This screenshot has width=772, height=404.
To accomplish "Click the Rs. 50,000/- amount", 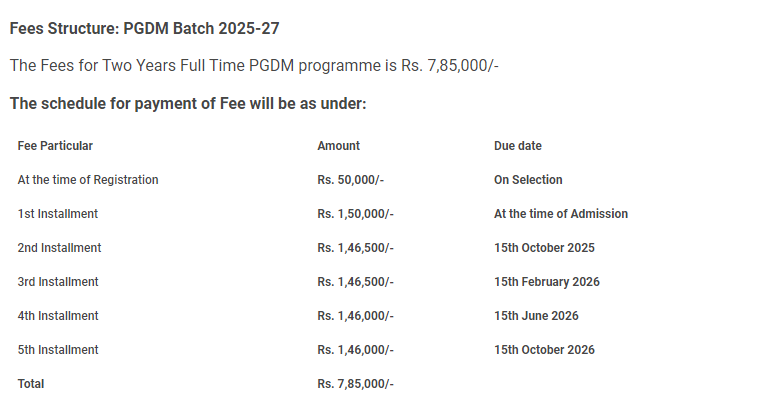I will tap(351, 180).
